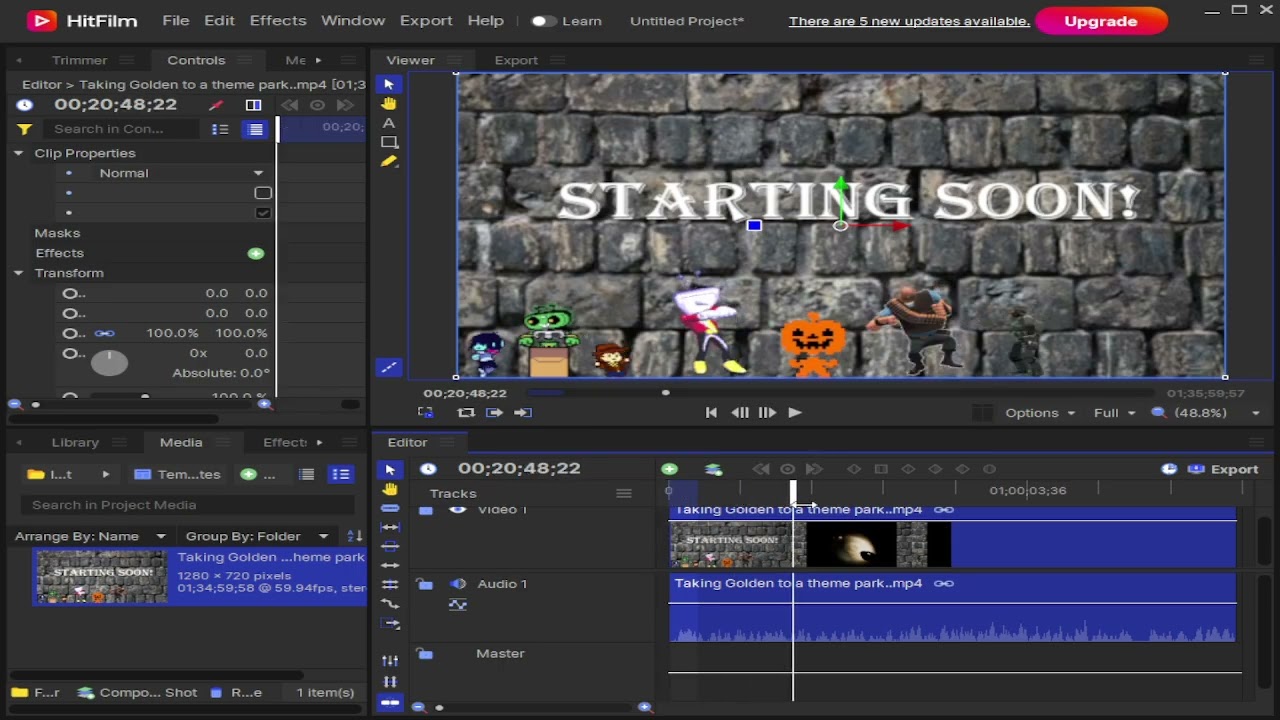
Task: Toggle the Audio 1 track lock
Action: tap(425, 584)
